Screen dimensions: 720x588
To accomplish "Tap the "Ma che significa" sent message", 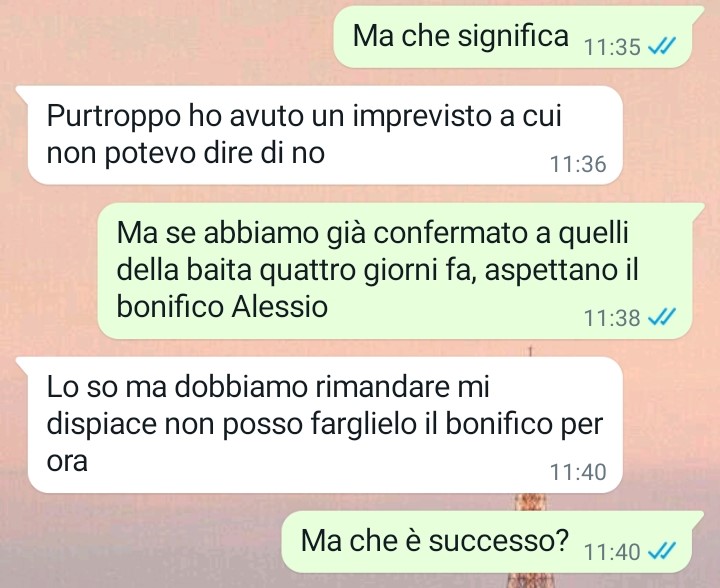I will click(x=512, y=37).
